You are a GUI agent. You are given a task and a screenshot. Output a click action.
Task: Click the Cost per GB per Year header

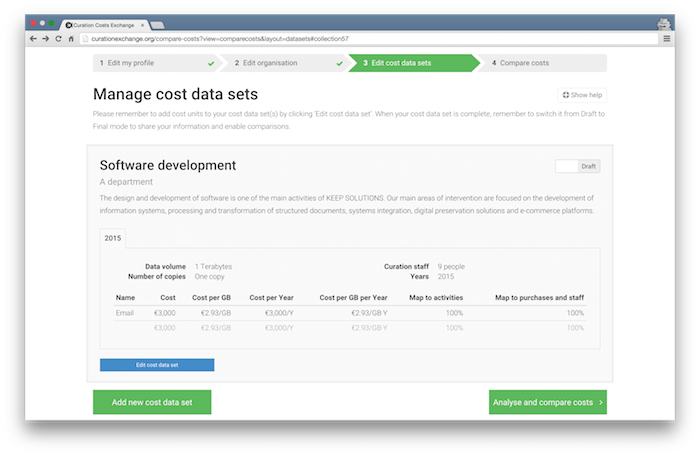pos(354,297)
